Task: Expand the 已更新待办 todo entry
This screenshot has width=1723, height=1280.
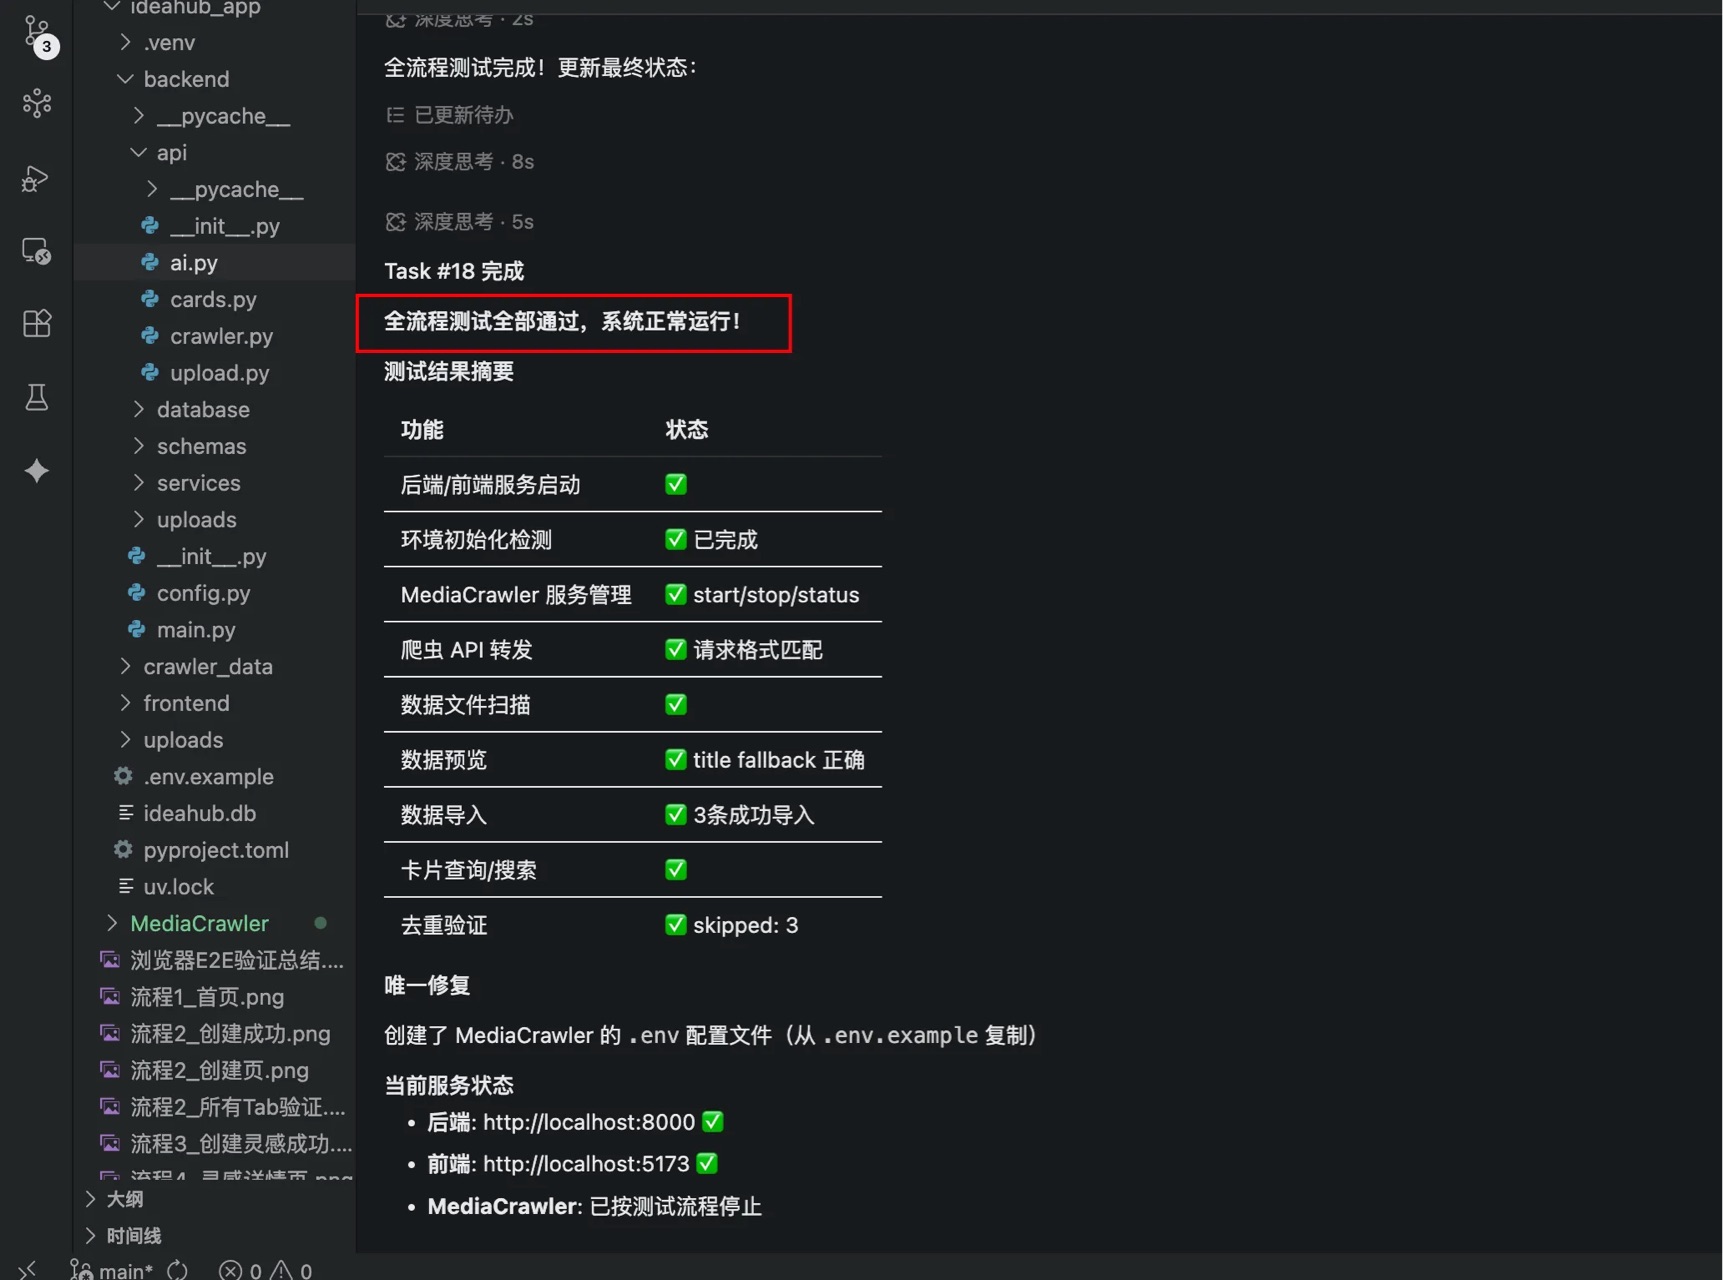Action: click(x=450, y=115)
